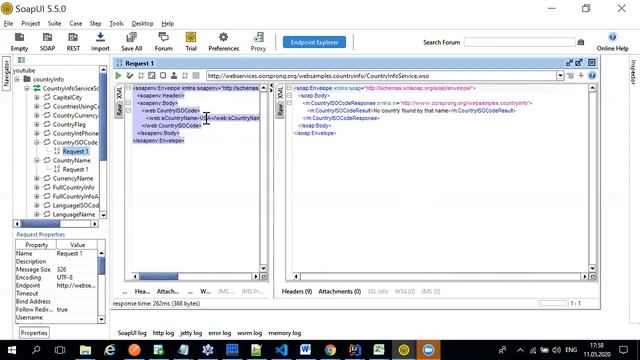Open the error log tab
The width and height of the screenshot is (640, 360).
click(220, 333)
